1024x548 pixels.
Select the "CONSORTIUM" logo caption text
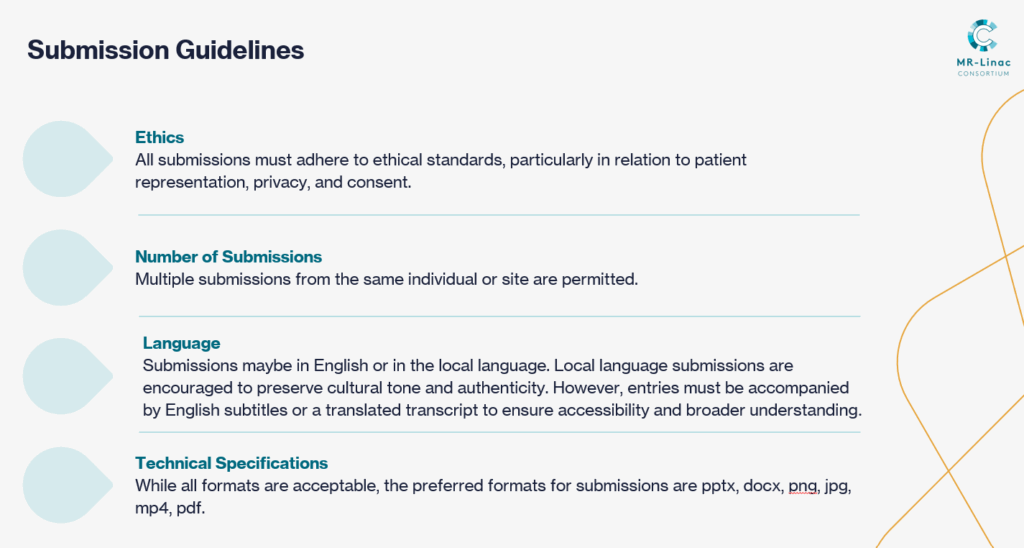click(982, 74)
